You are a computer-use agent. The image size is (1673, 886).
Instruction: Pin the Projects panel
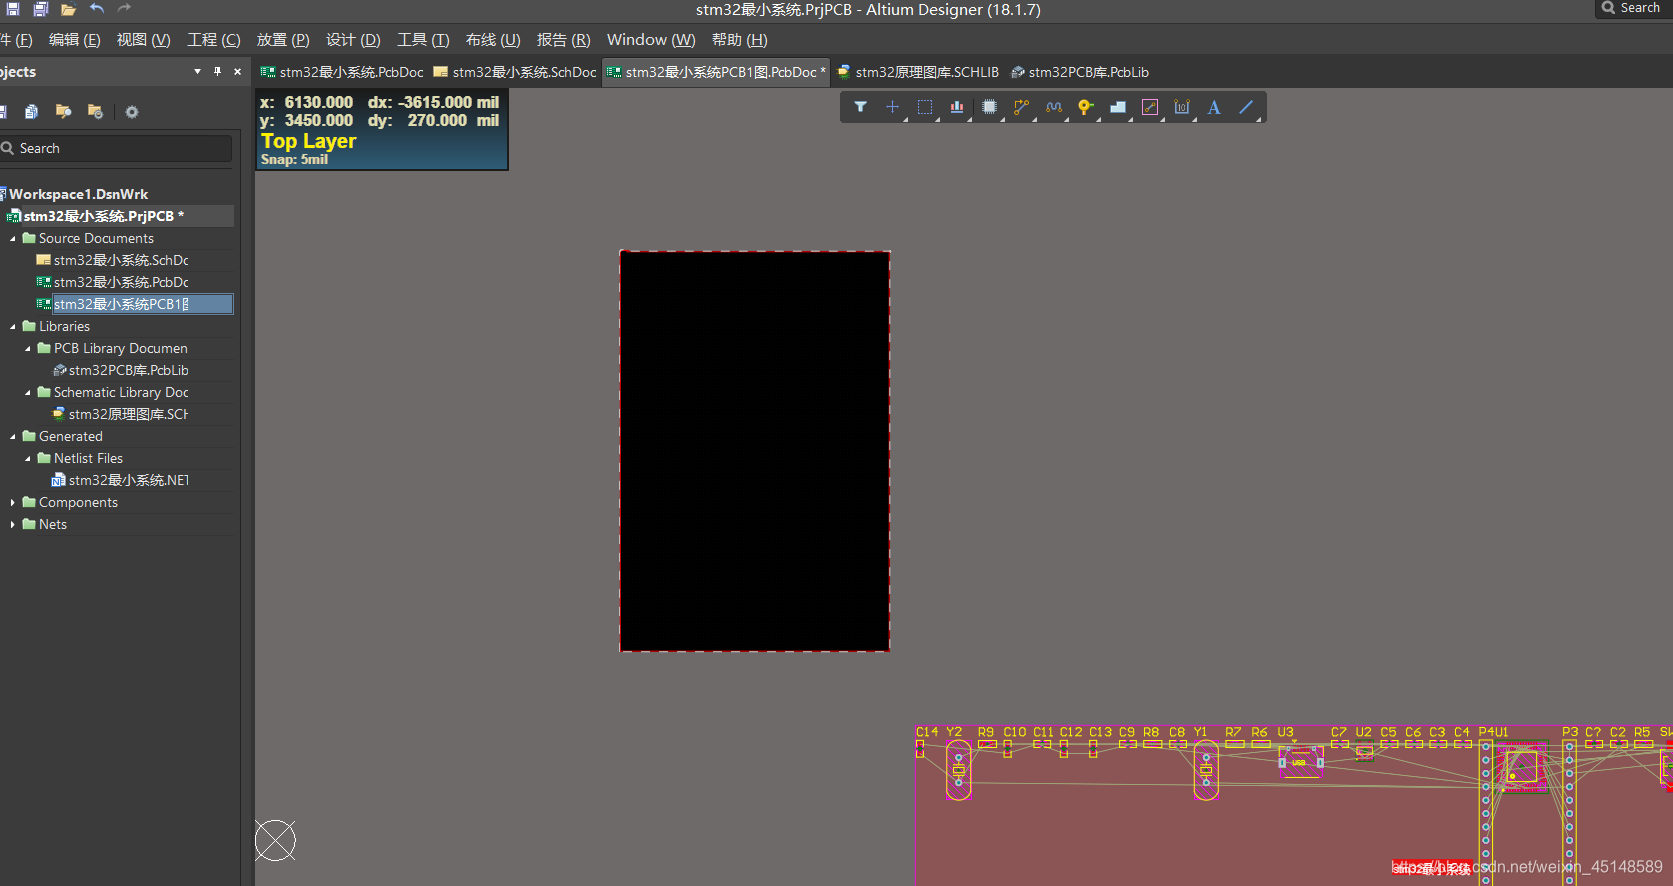(217, 72)
